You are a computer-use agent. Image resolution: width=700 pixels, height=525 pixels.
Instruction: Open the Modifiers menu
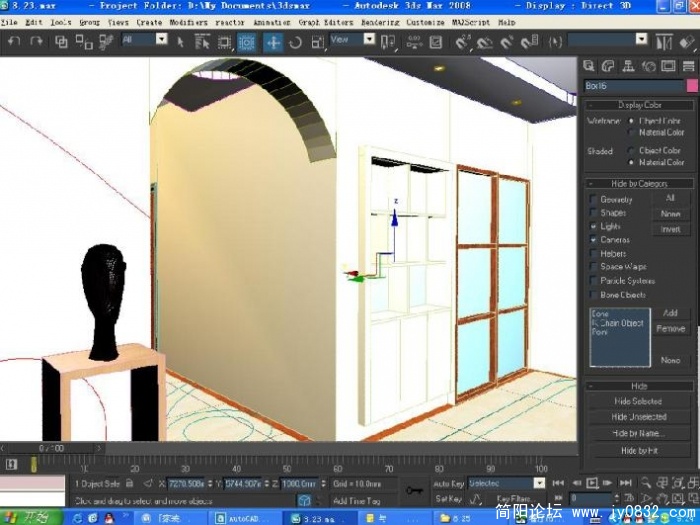click(188, 22)
